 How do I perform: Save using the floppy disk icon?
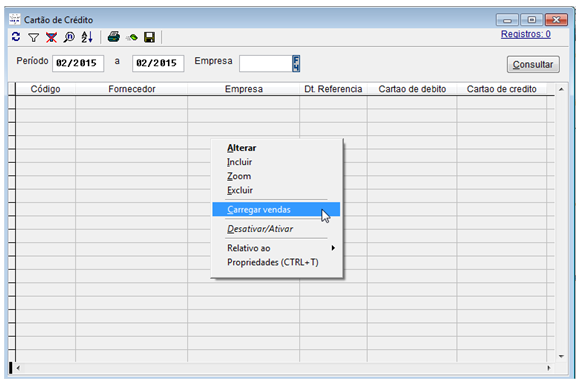[149, 37]
